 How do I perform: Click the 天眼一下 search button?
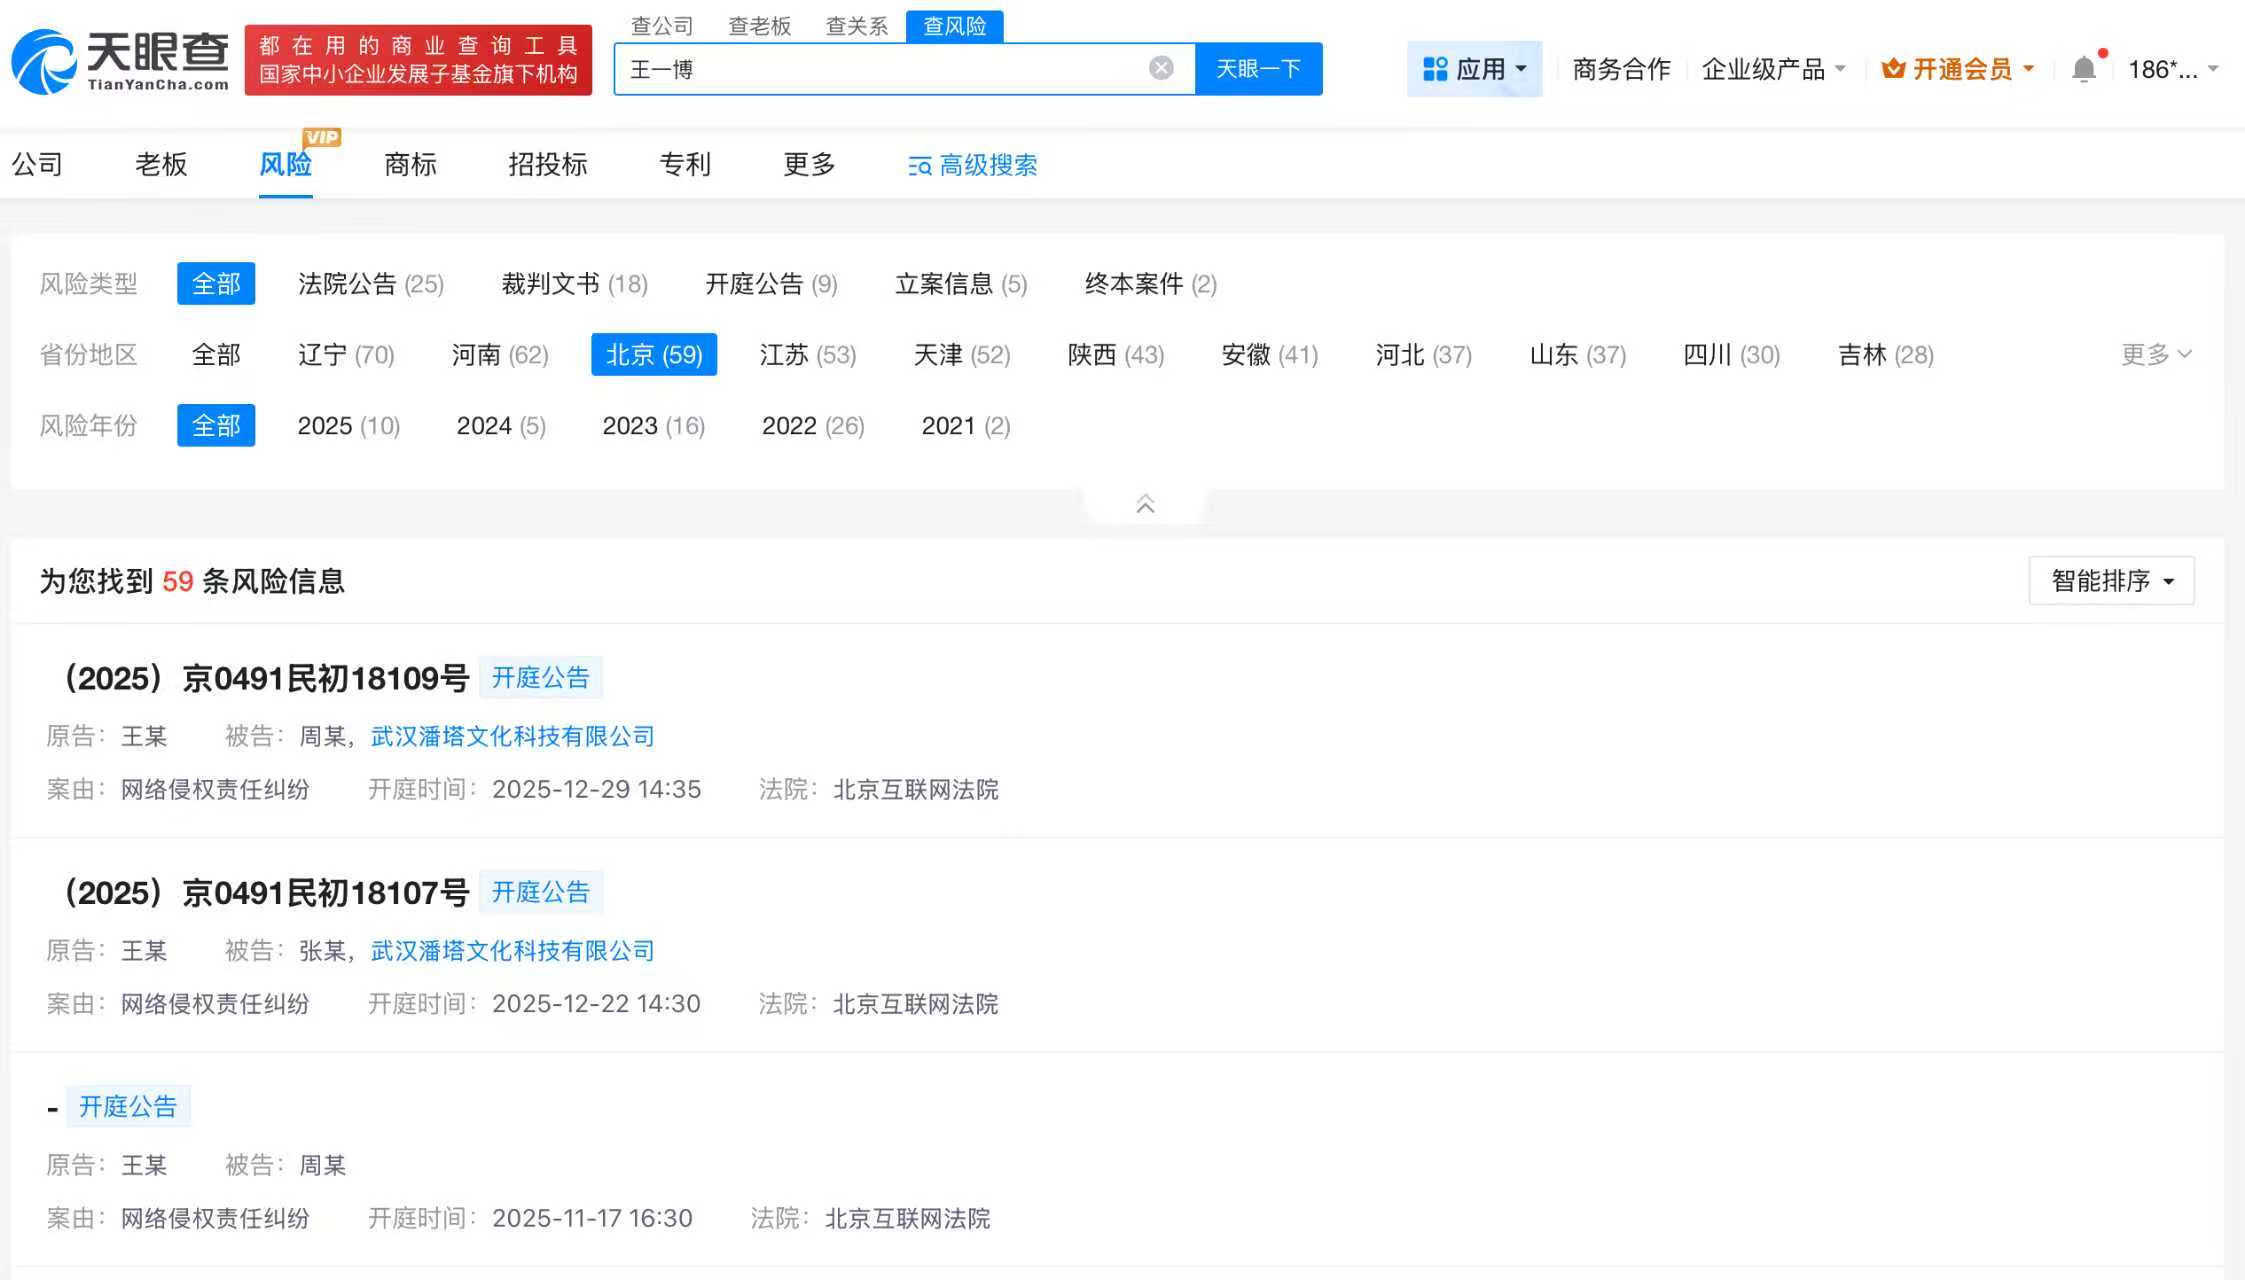coord(1257,68)
